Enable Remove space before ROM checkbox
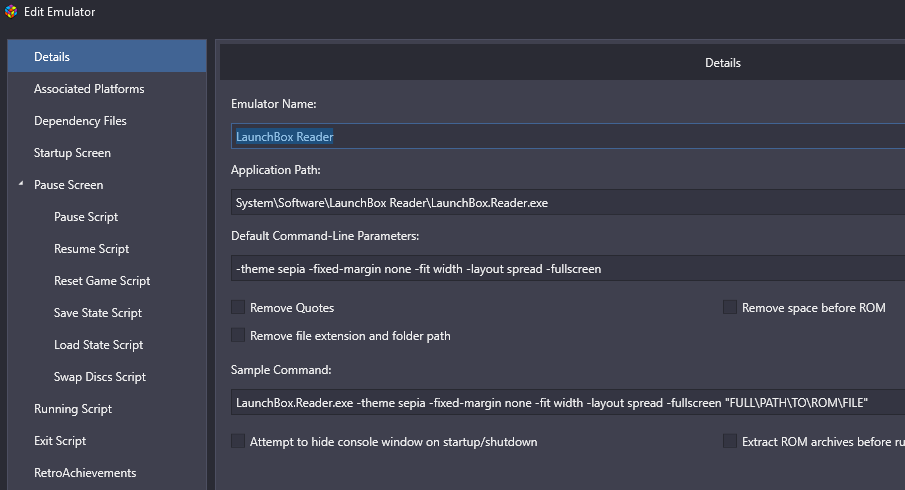Image resolution: width=905 pixels, height=490 pixels. [730, 307]
